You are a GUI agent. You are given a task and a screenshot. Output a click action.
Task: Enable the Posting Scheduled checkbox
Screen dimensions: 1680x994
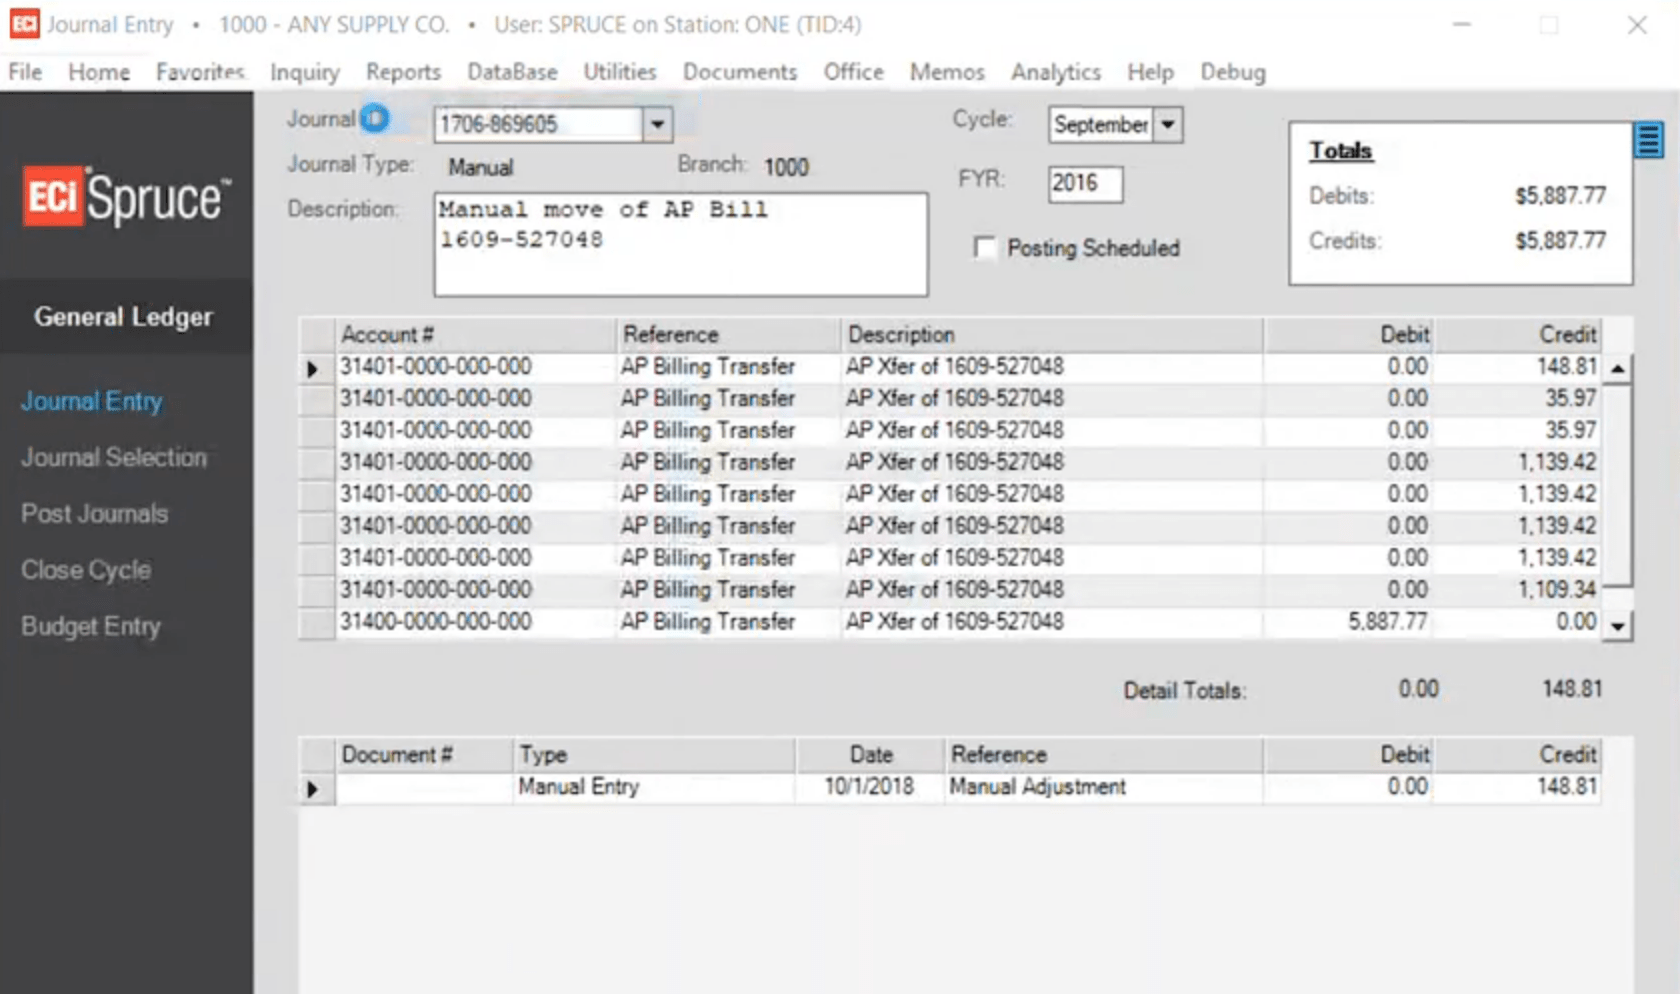pyautogui.click(x=985, y=248)
